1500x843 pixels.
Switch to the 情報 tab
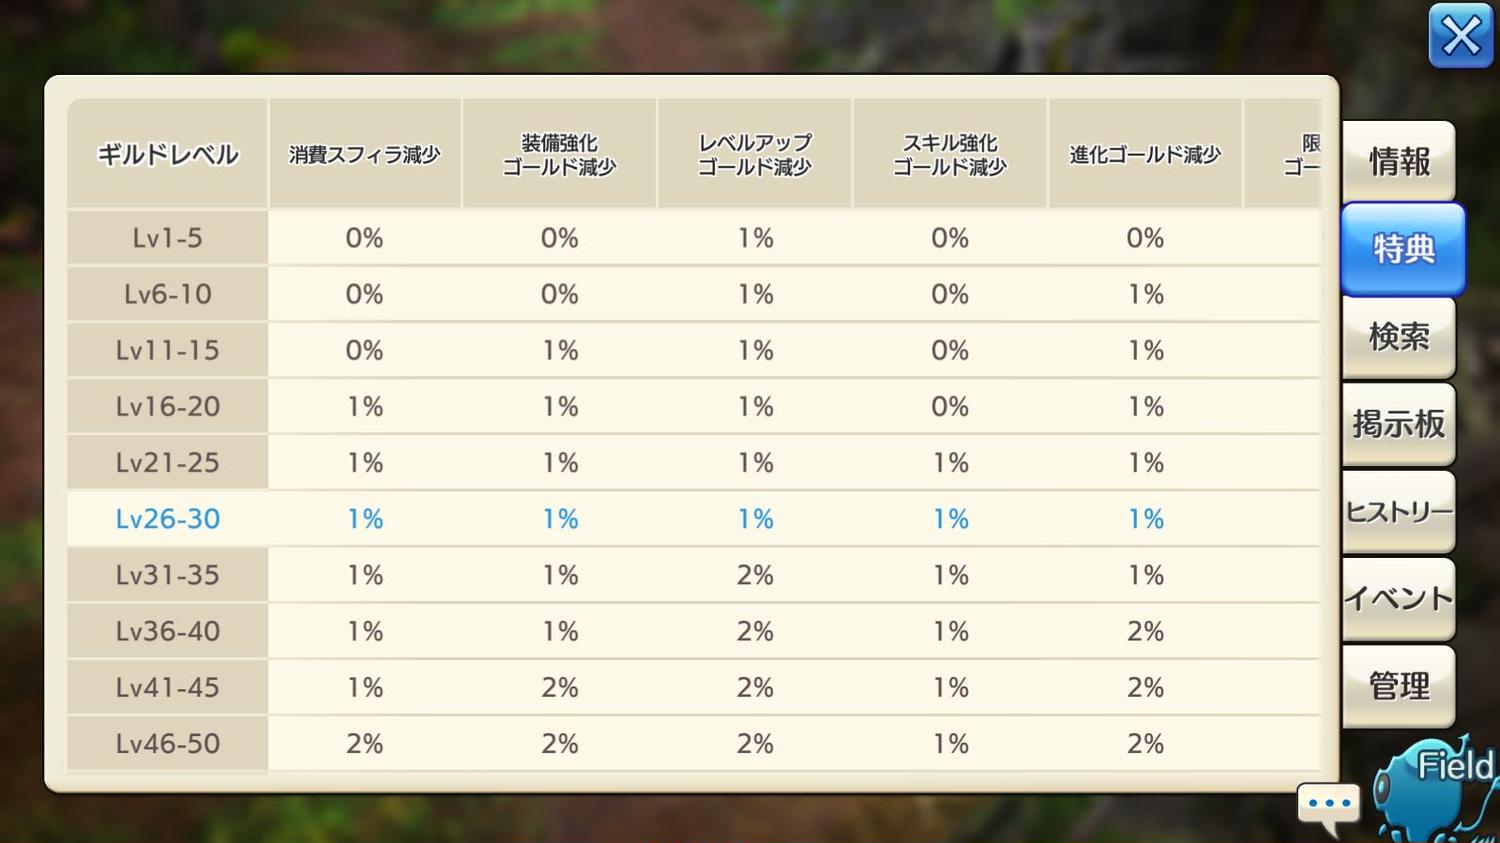point(1398,161)
